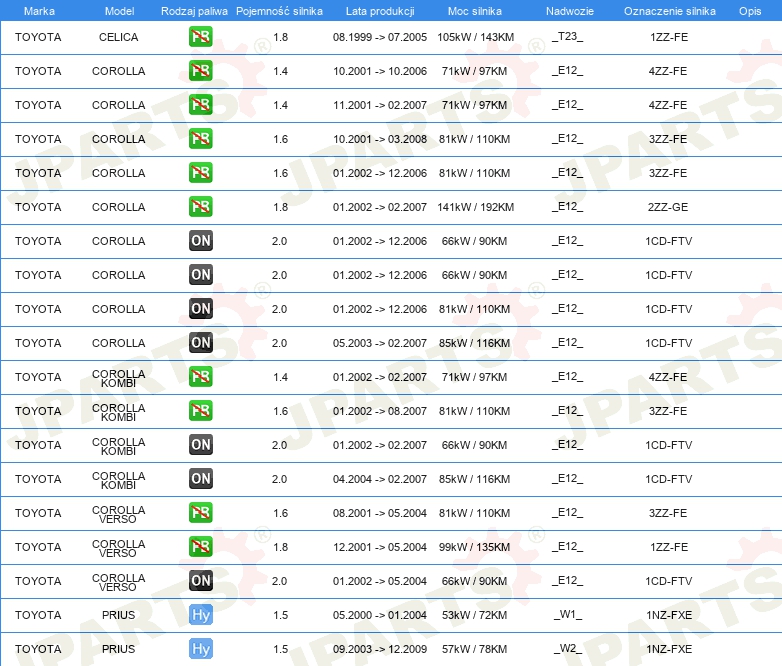
Task: Click the petrol icon in the 11.2001 -> 02.2007 Corolla row
Action: pyautogui.click(x=200, y=104)
